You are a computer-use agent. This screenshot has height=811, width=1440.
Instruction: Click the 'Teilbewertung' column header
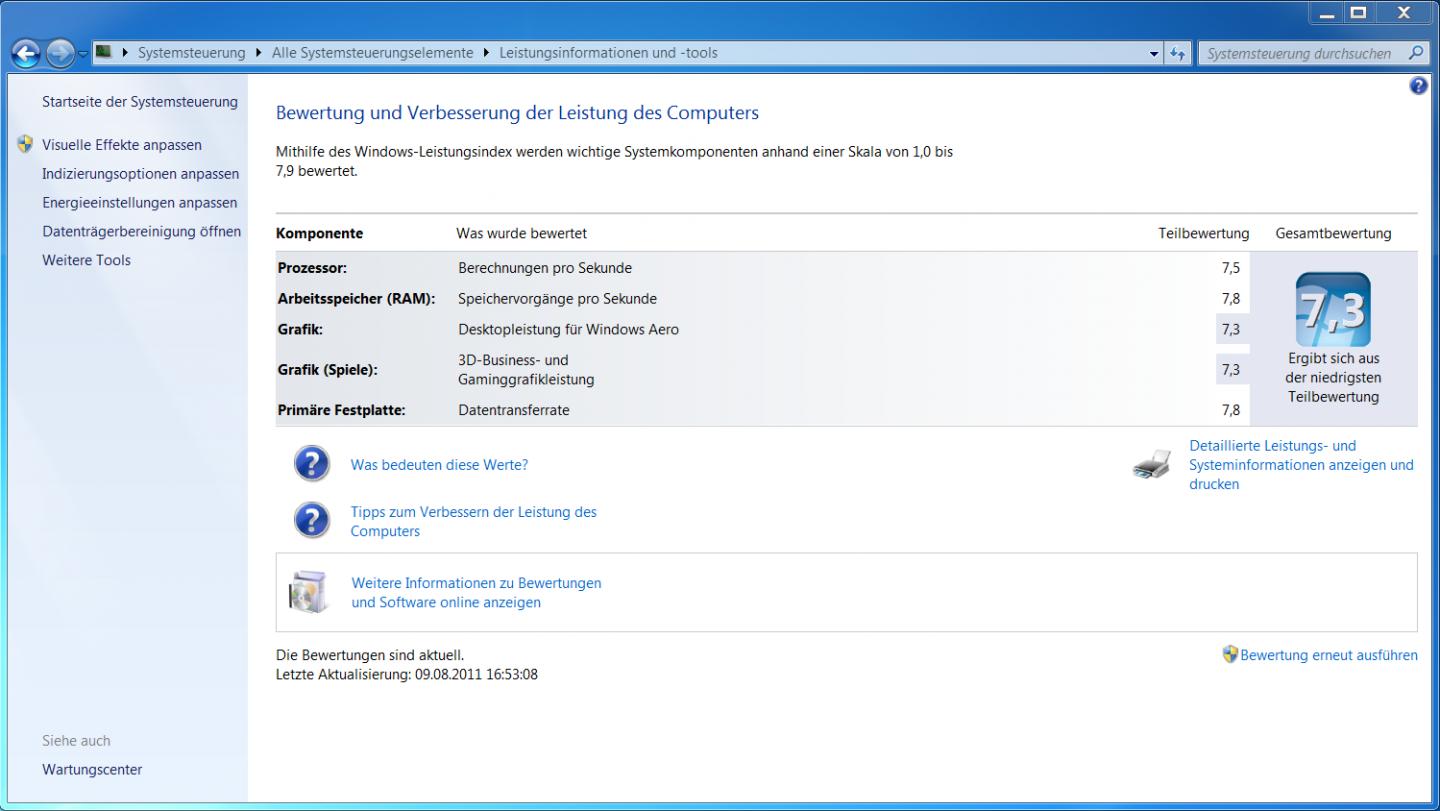pyautogui.click(x=1204, y=234)
